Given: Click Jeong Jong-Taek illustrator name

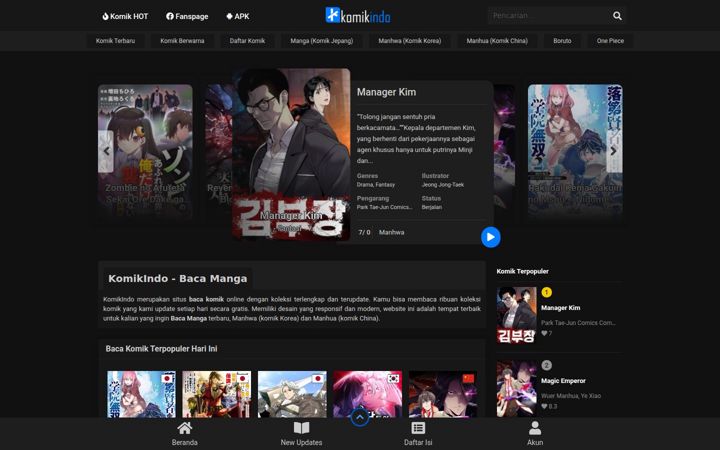Looking at the screenshot, I should (x=443, y=185).
